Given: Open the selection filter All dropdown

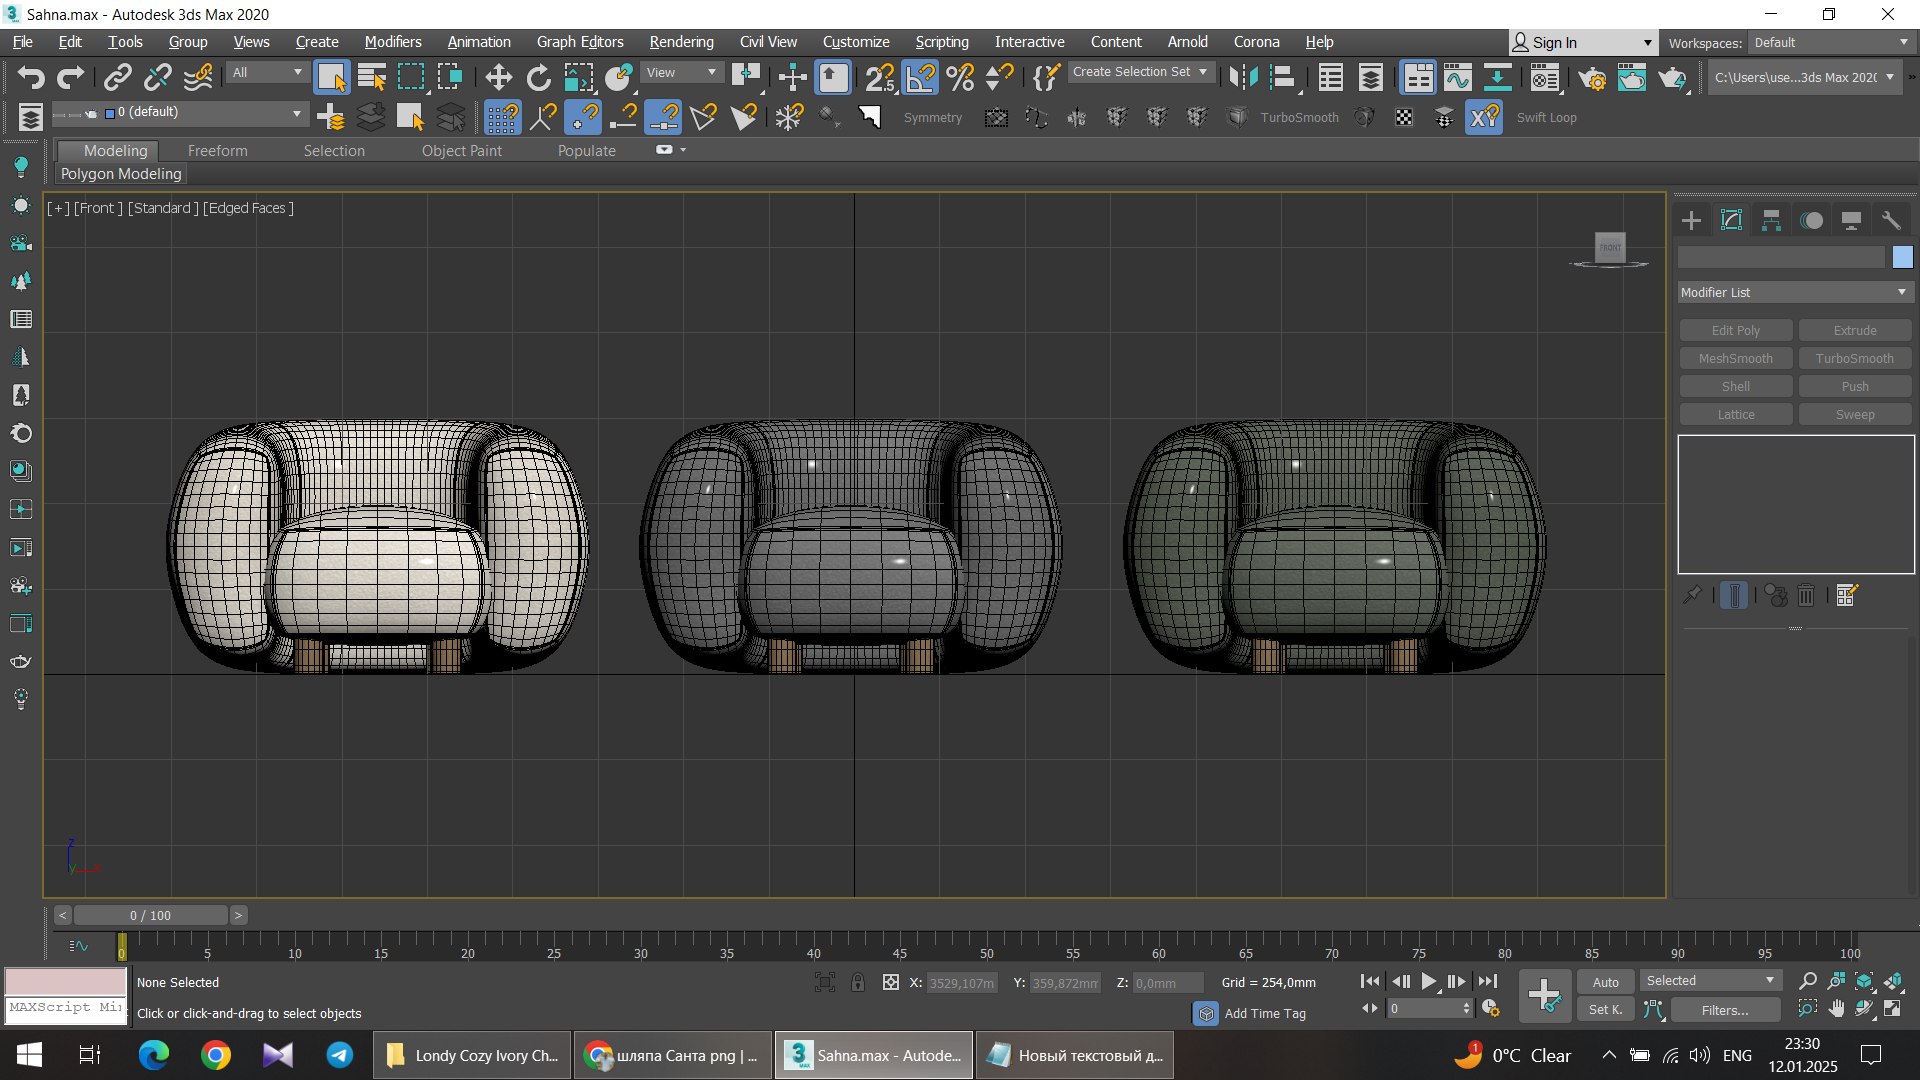Looking at the screenshot, I should pyautogui.click(x=266, y=72).
